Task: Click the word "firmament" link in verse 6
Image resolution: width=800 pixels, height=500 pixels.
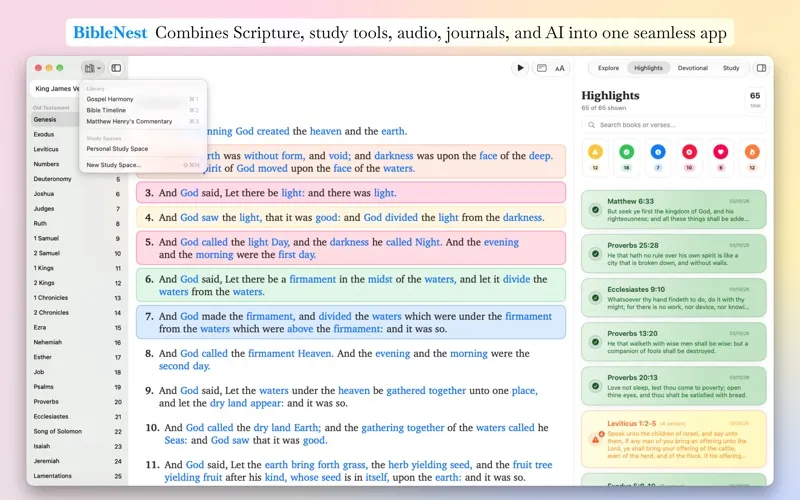Action: [x=312, y=279]
